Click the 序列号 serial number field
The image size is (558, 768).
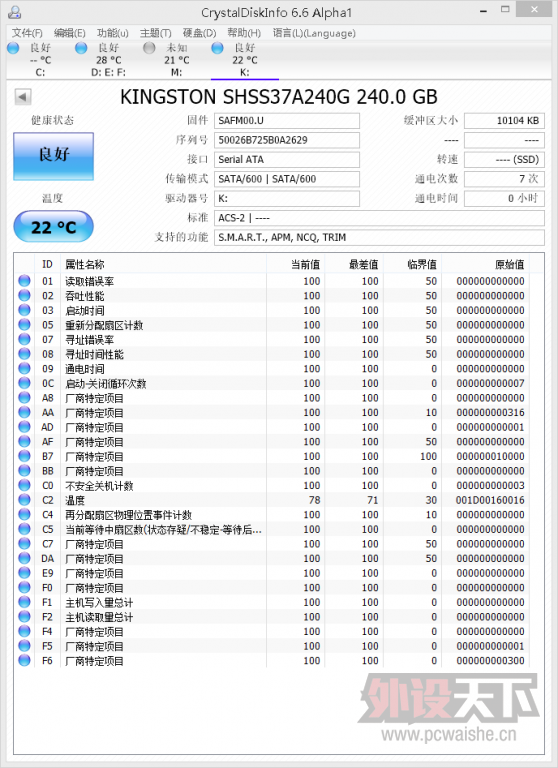[287, 140]
